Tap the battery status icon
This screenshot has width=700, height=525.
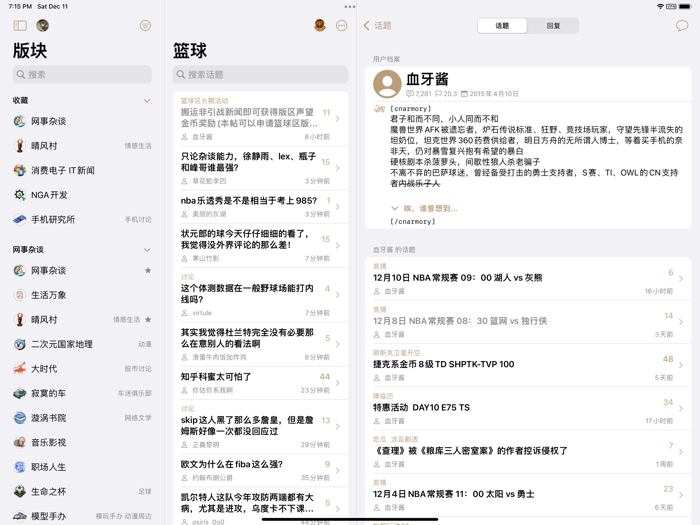[x=685, y=6]
